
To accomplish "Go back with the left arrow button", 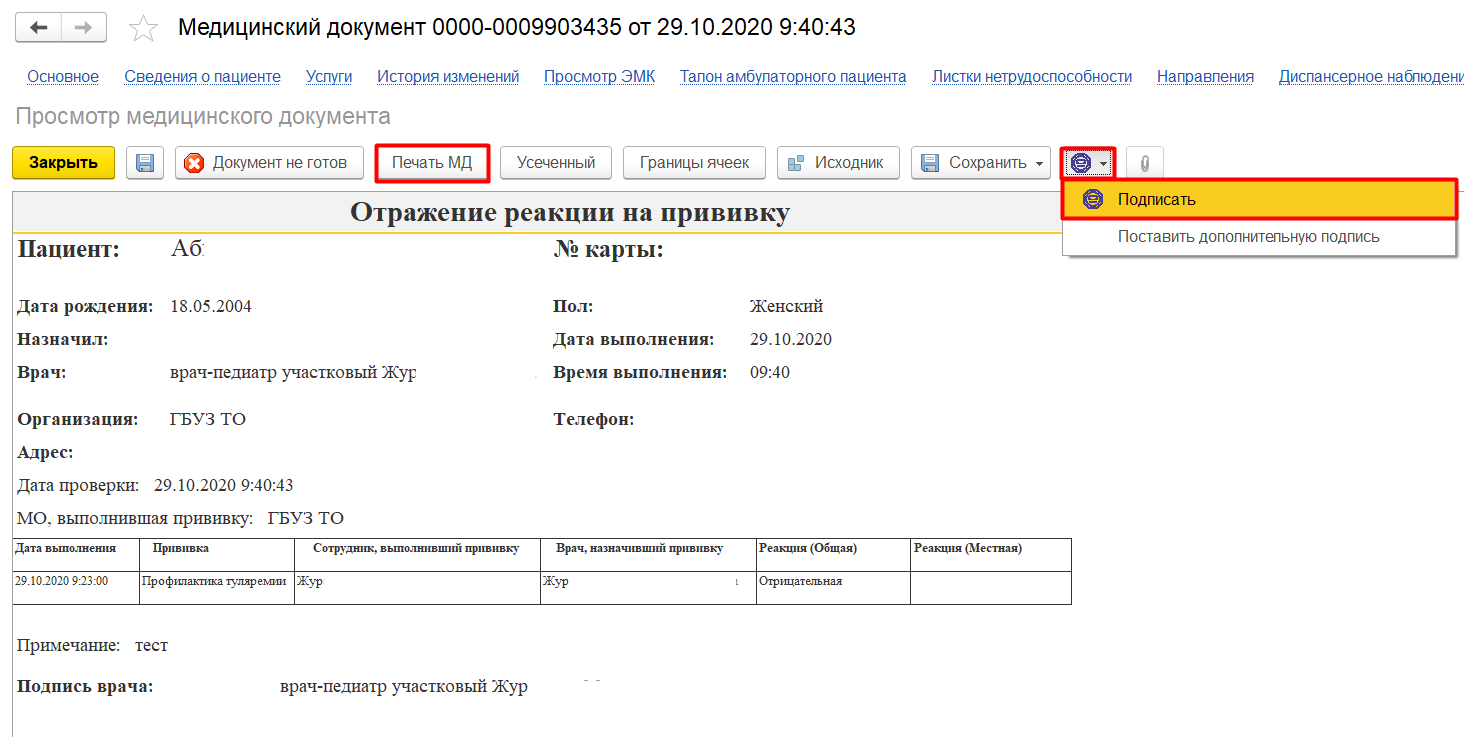I will pos(39,27).
